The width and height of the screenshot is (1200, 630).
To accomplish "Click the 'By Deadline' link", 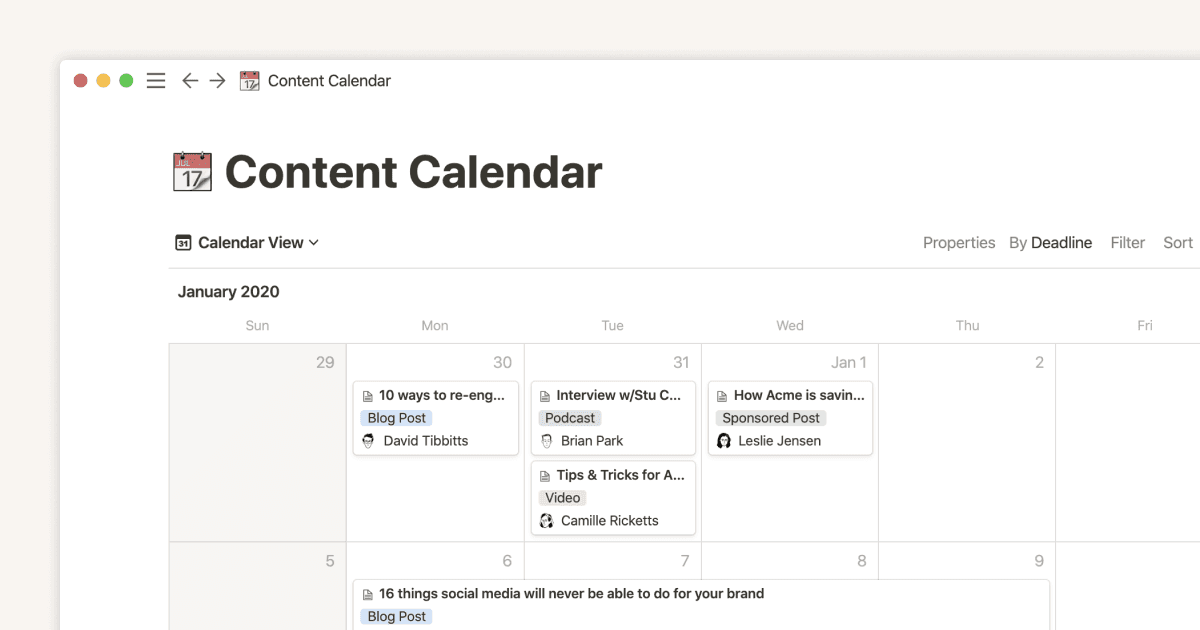I will 1051,242.
